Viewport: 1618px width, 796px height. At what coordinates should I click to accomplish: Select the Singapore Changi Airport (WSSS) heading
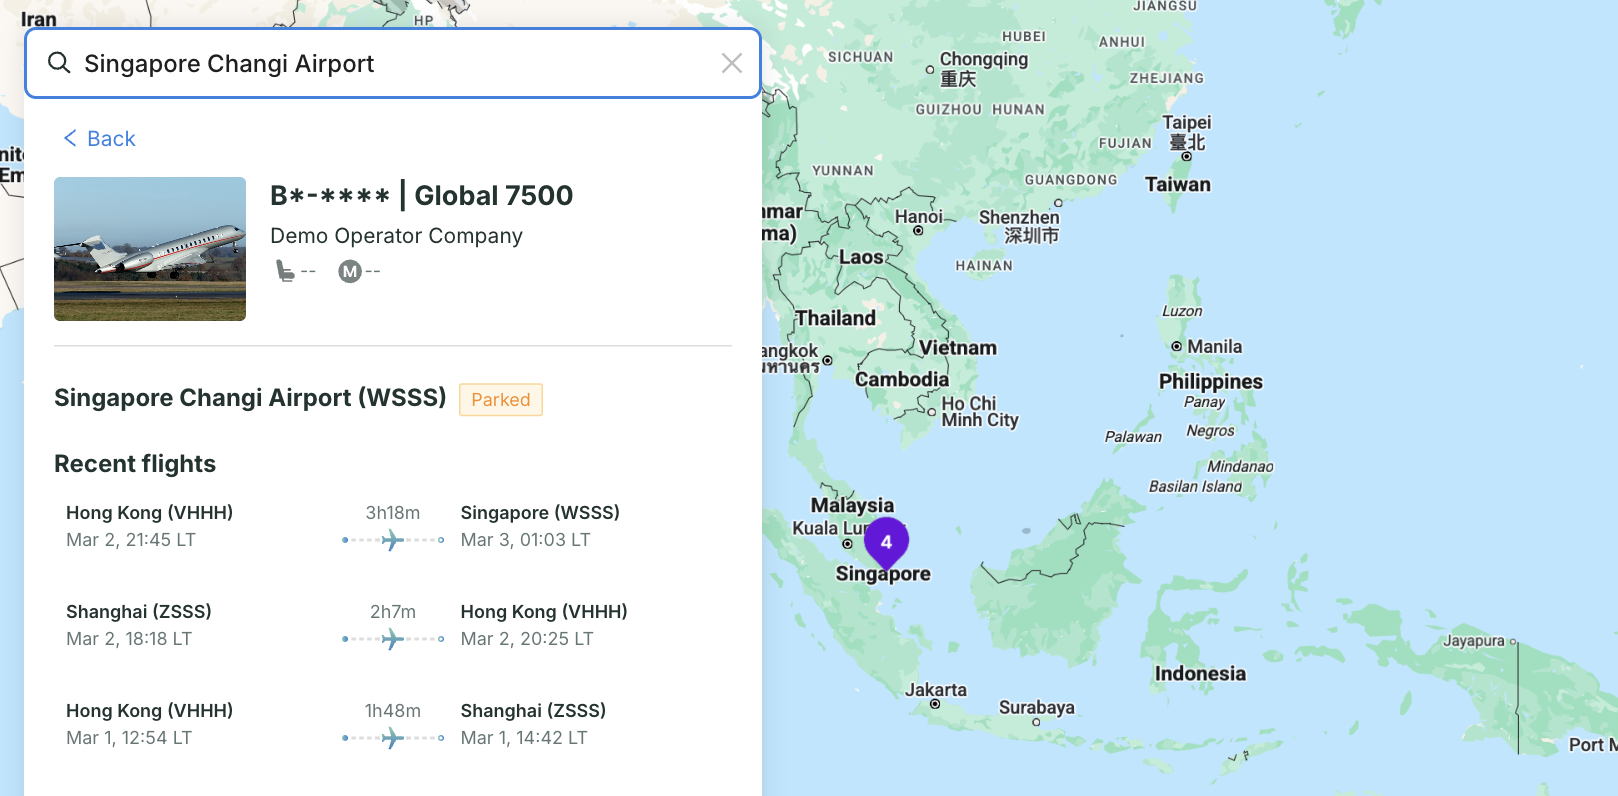tap(250, 398)
